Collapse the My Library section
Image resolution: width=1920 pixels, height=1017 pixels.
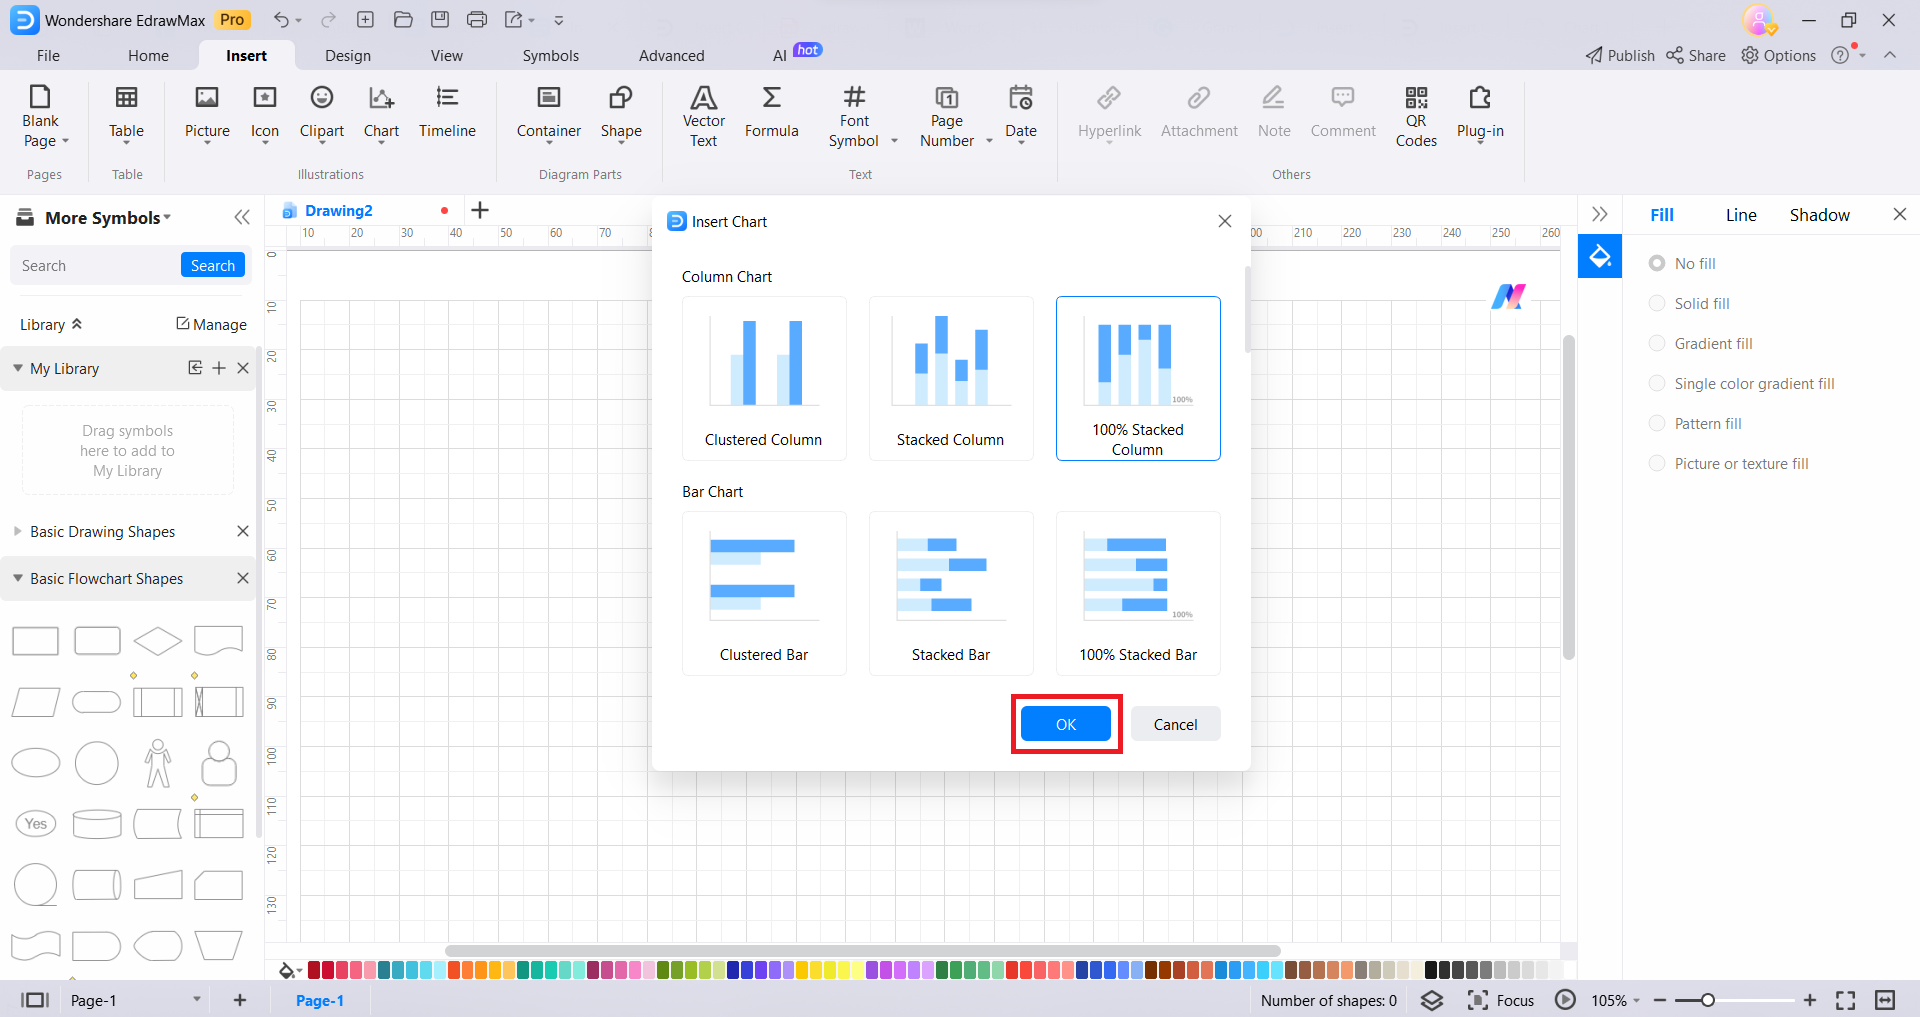(x=18, y=368)
